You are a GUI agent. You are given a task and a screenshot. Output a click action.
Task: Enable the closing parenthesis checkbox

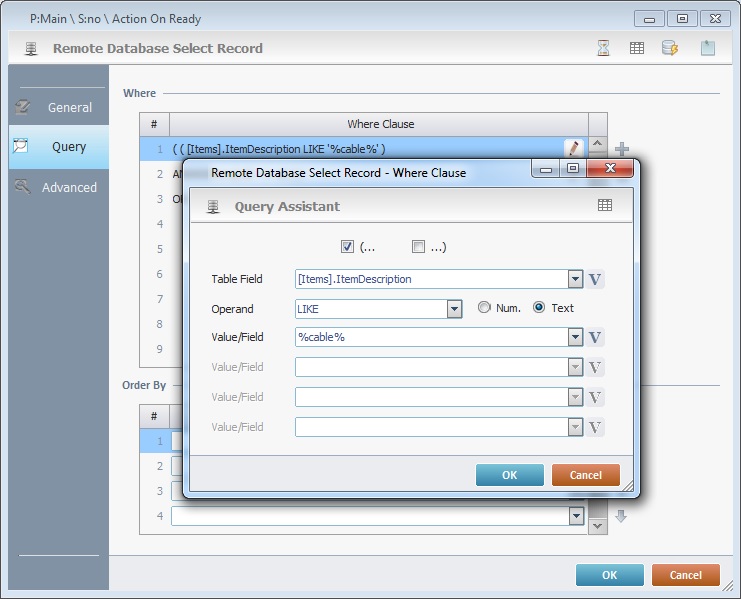(418, 246)
